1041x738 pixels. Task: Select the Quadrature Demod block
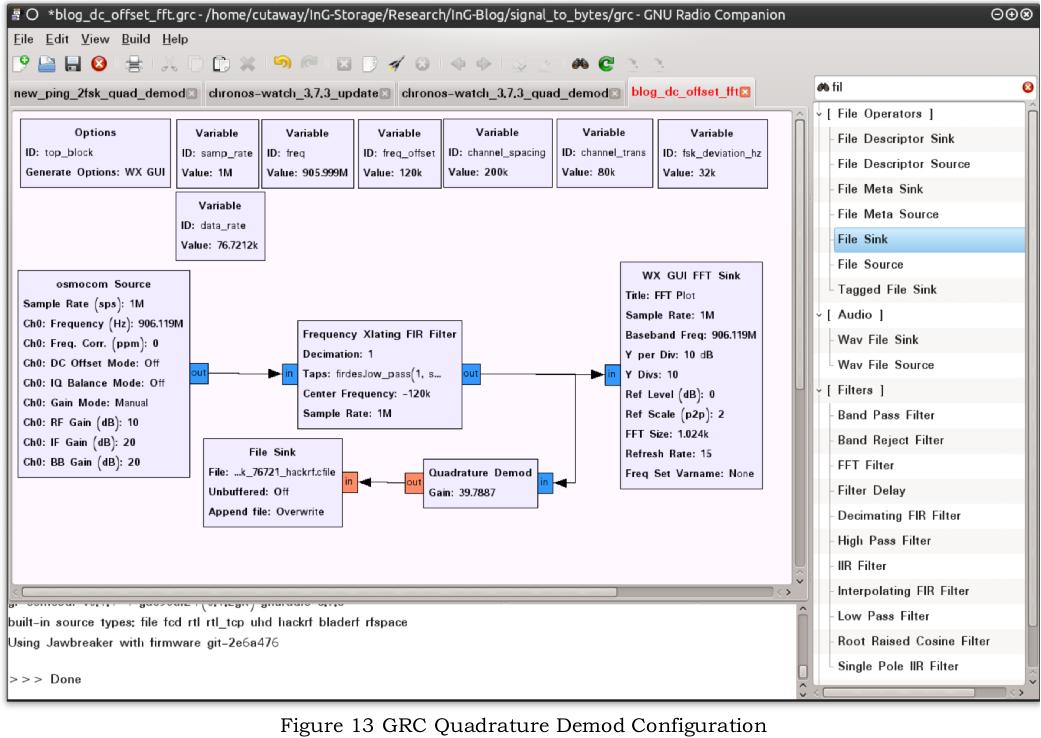tap(480, 483)
